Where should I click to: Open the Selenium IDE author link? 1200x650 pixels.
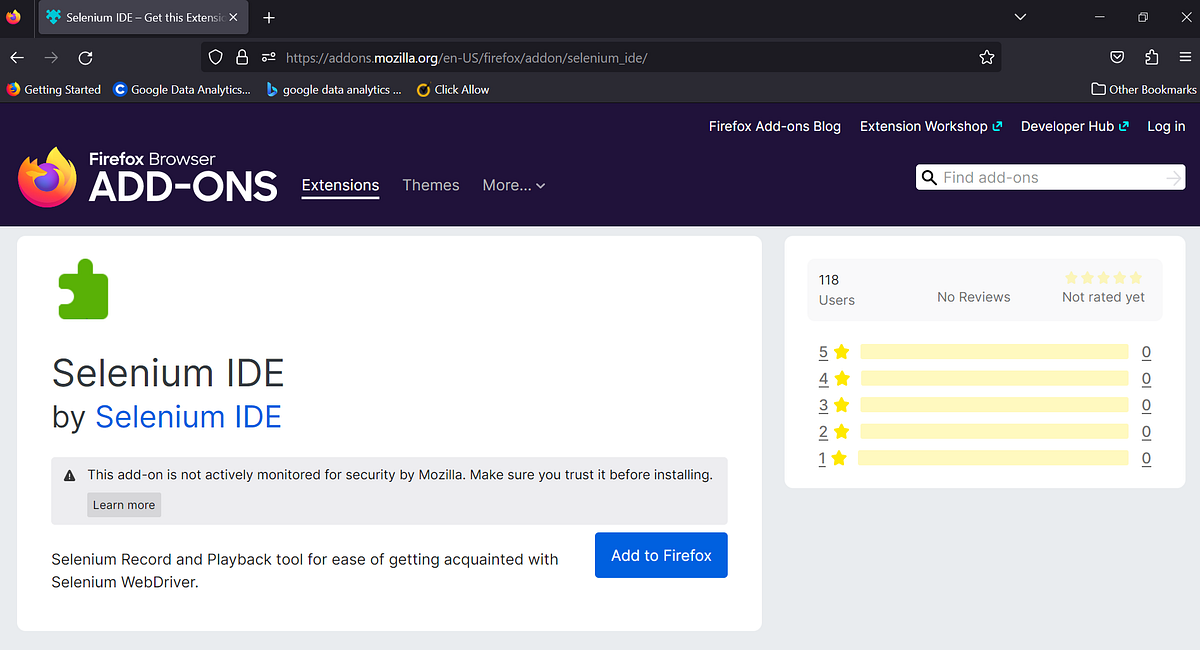point(188,416)
